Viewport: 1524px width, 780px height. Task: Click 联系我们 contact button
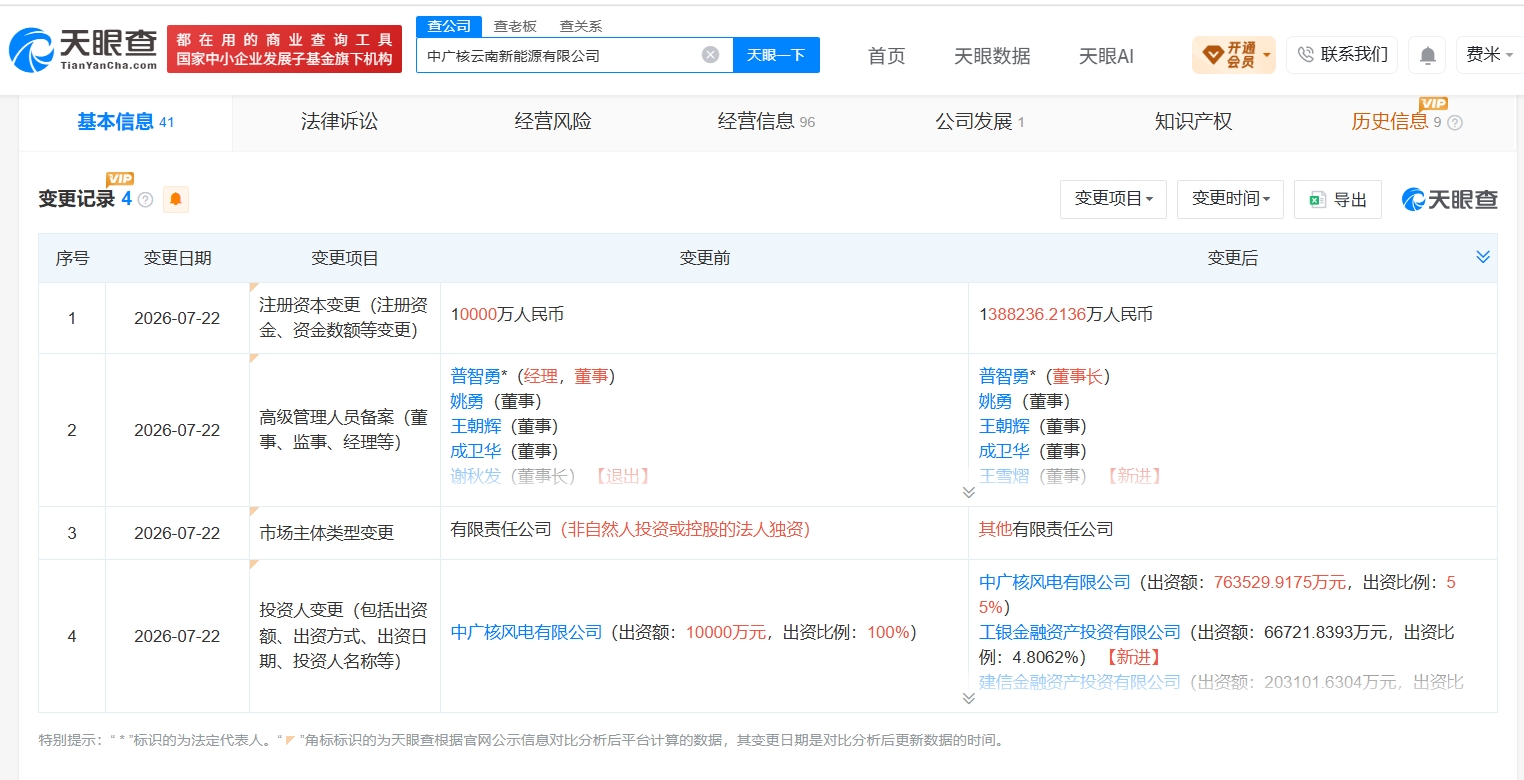1342,55
